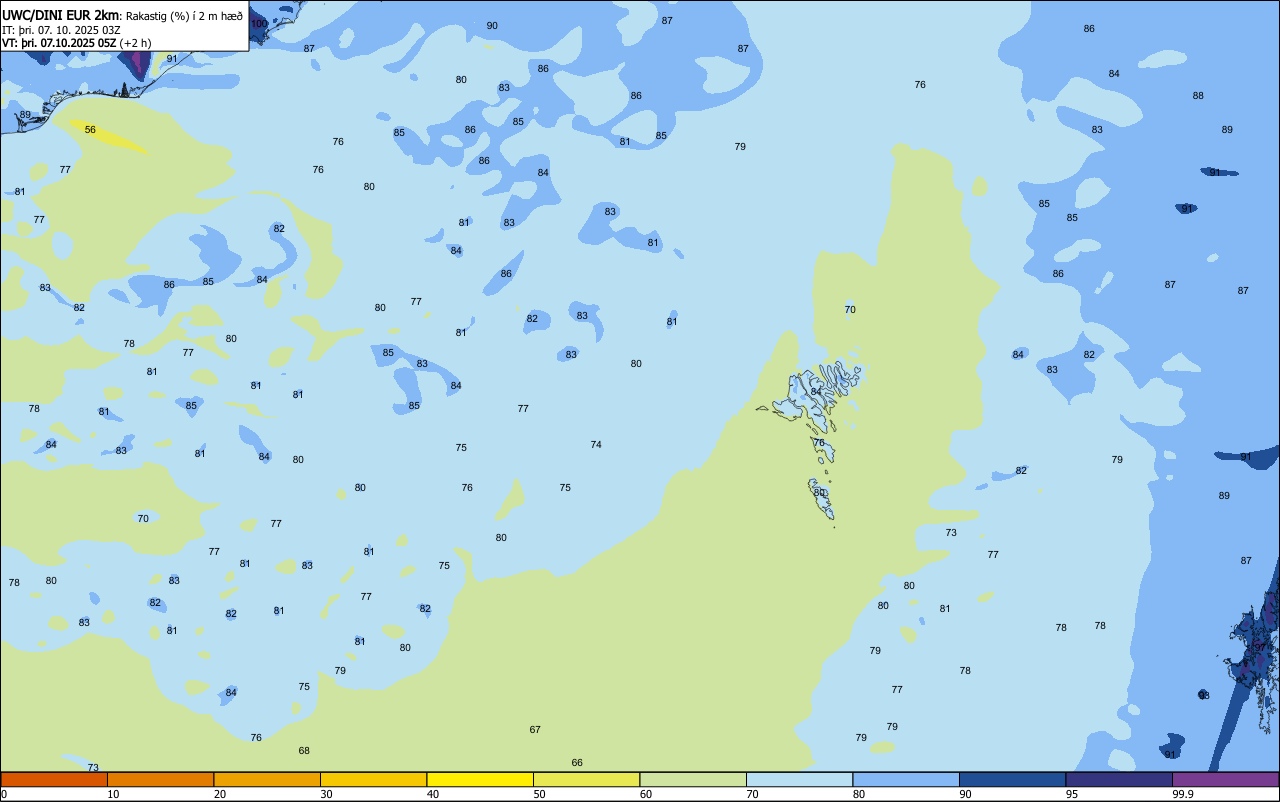This screenshot has width=1280, height=802.
Task: Click the "60" legend scale label
Action: 646,794
